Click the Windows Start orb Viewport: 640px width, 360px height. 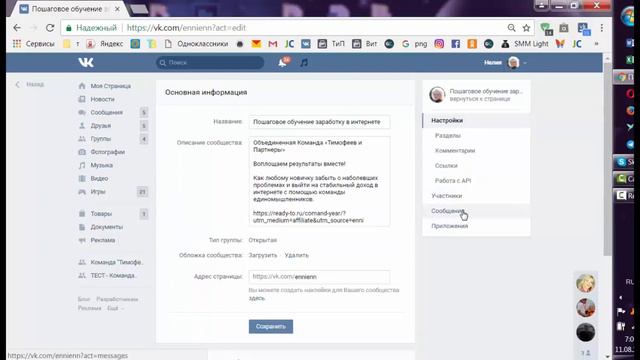pos(629,17)
